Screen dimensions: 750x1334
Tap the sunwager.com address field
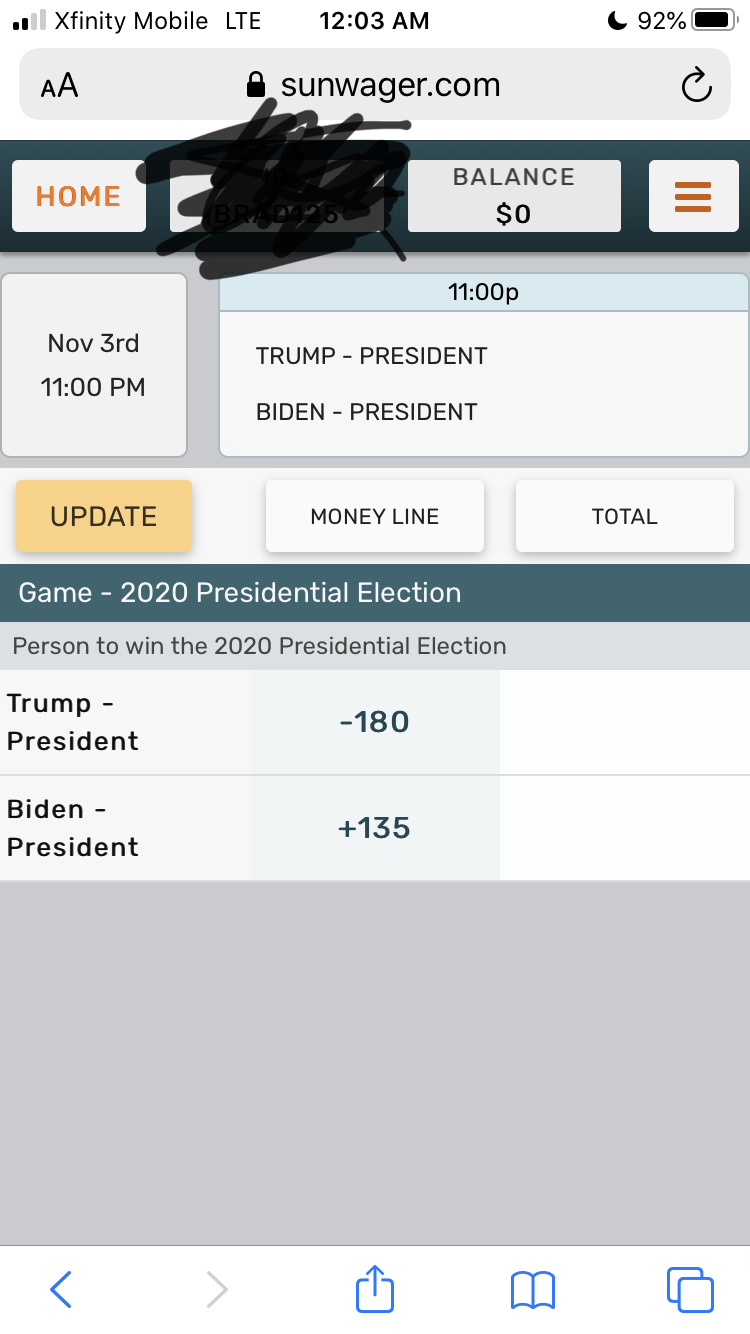pyautogui.click(x=390, y=86)
